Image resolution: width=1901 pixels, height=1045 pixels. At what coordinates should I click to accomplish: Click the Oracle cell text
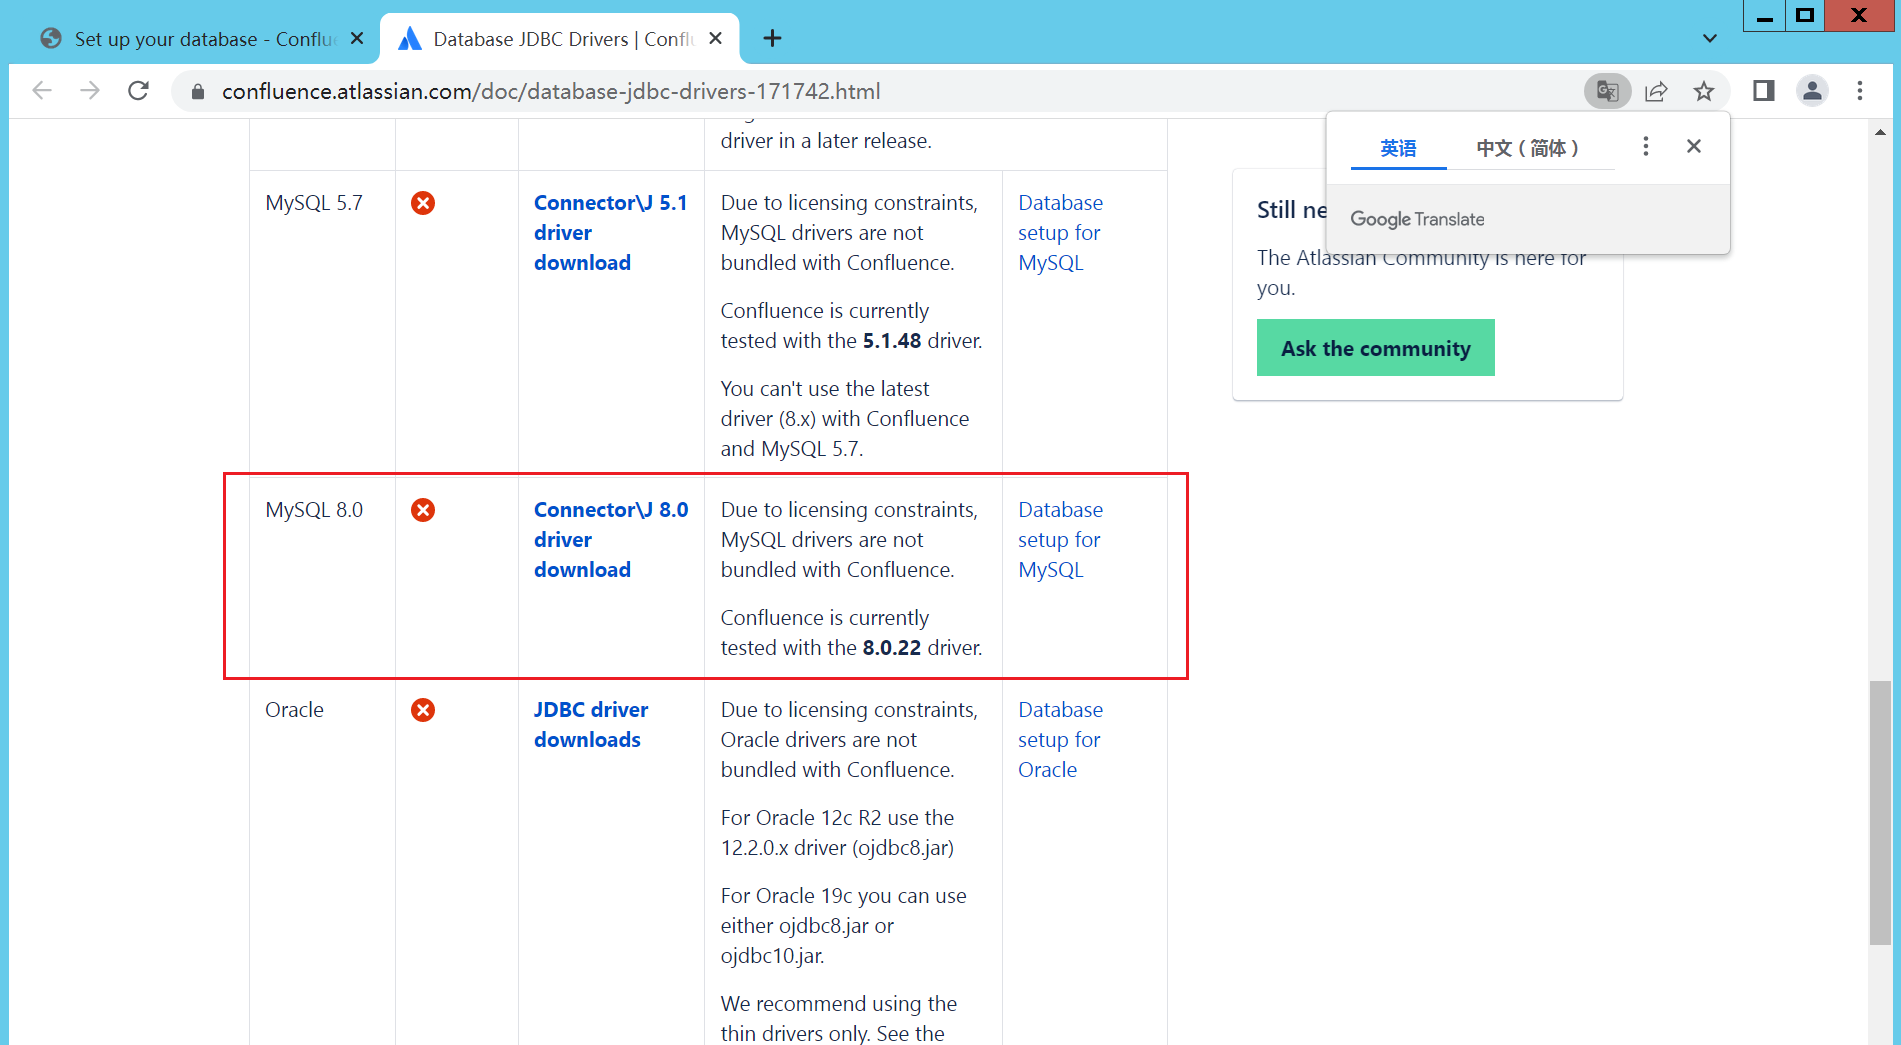(294, 710)
